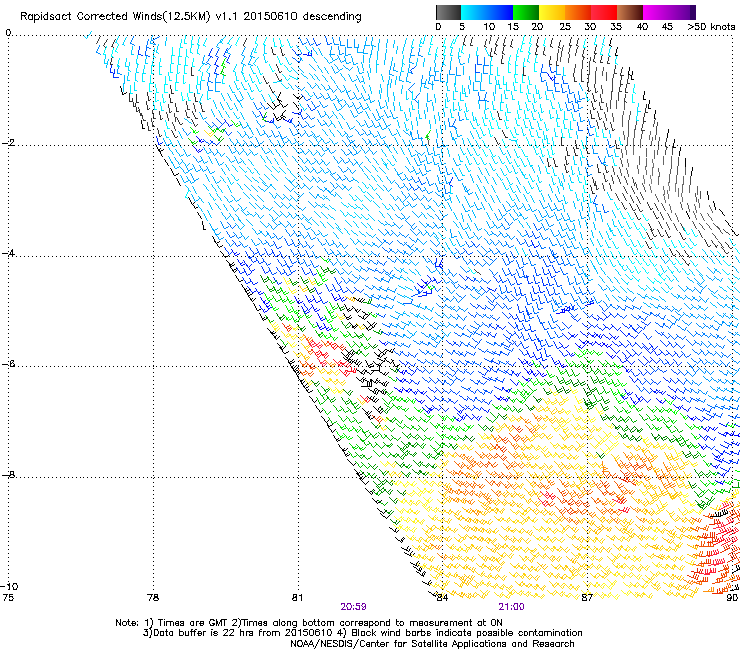
Task: Click the 'Times are GMT' note line
Action: [x=309, y=623]
